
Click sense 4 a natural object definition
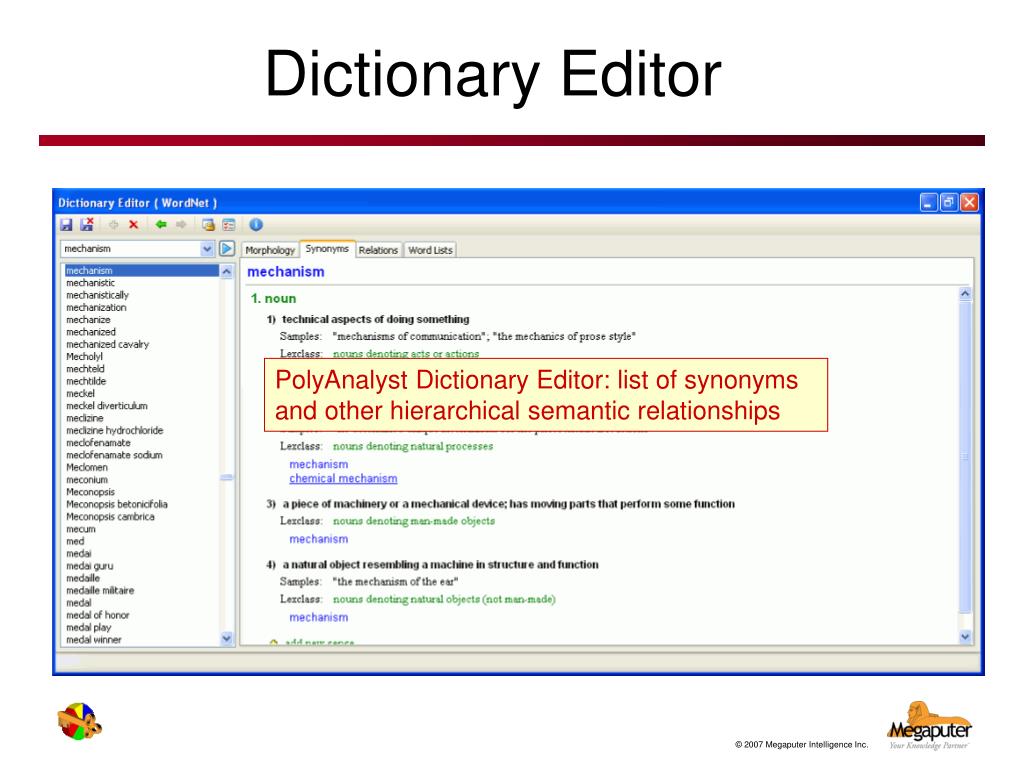coord(440,565)
